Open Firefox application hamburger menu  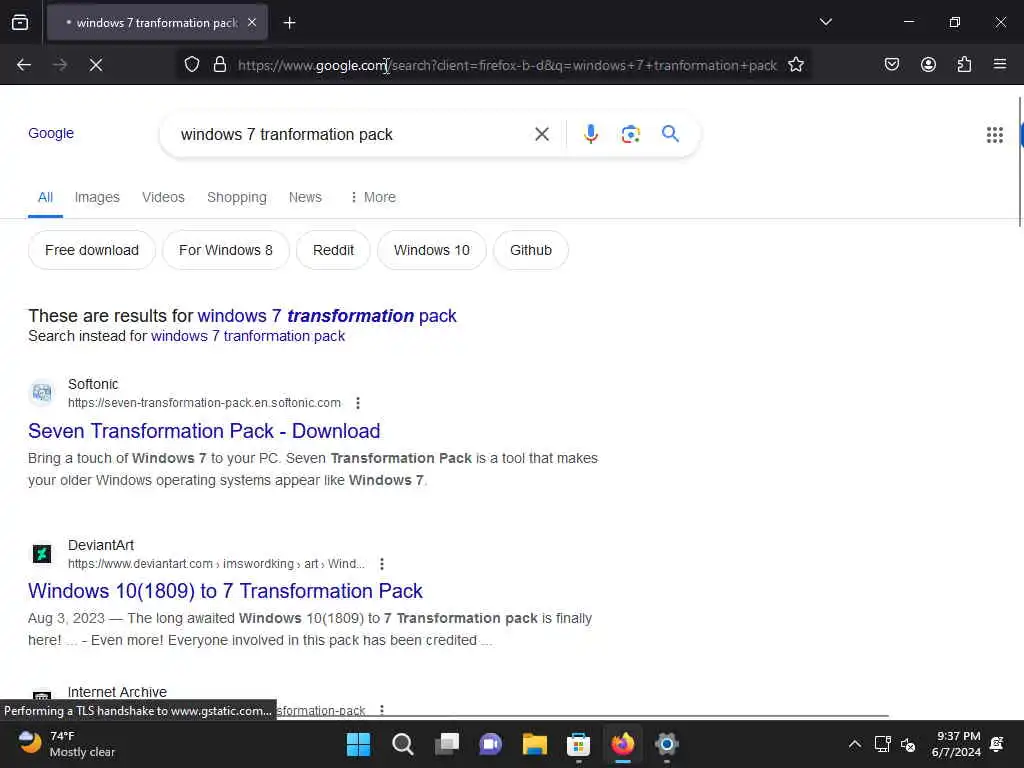[999, 65]
